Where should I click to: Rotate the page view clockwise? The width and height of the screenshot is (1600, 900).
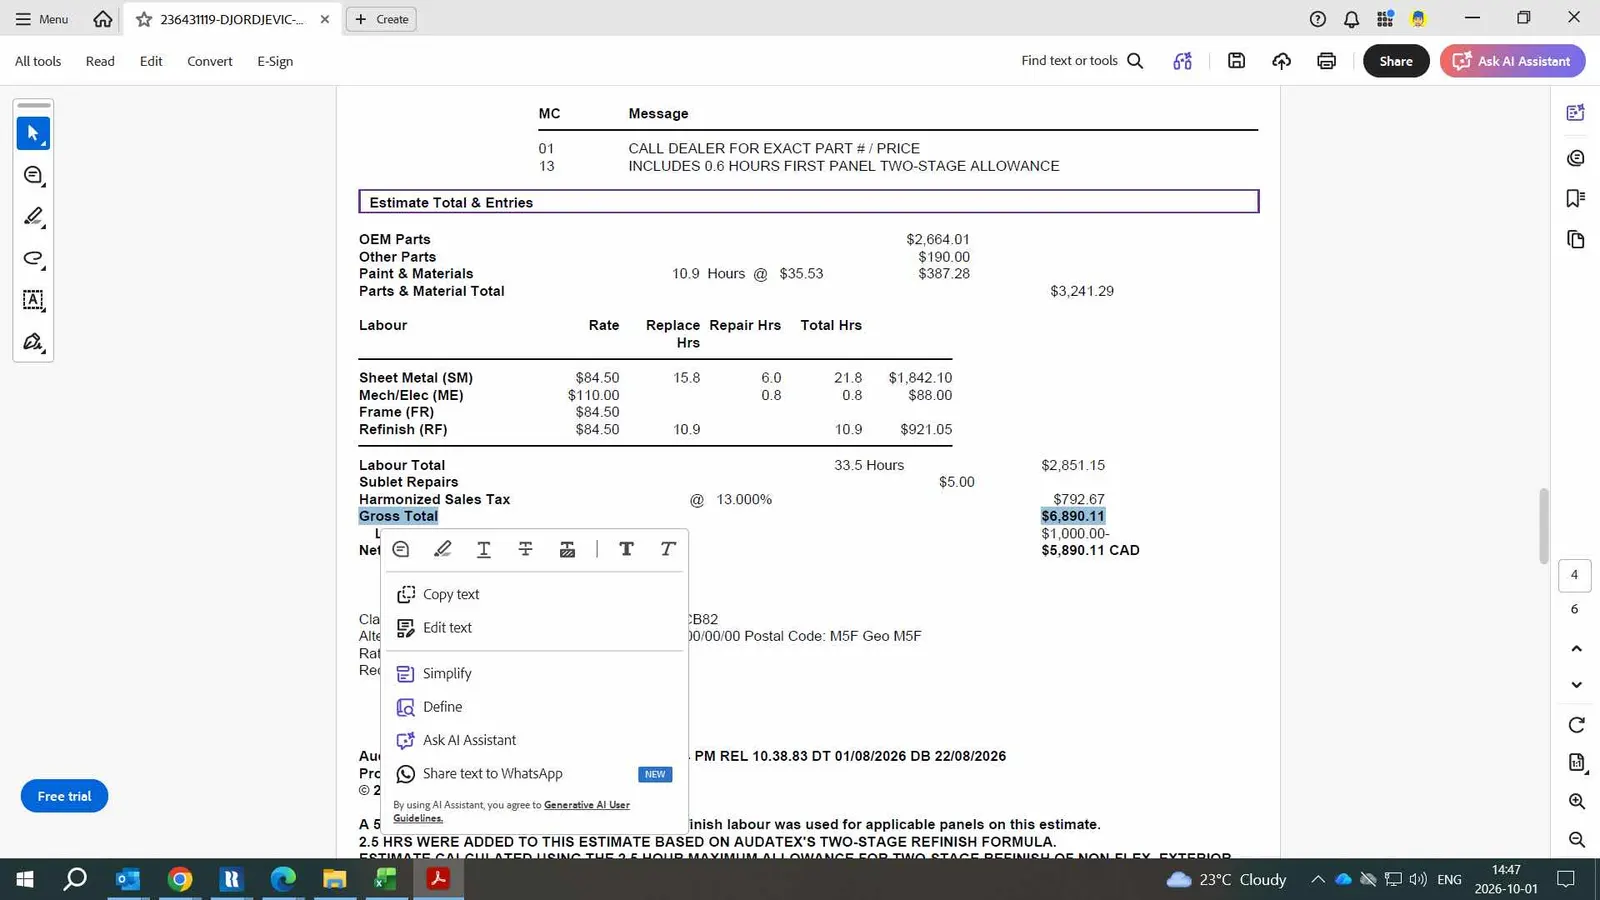pyautogui.click(x=1576, y=724)
